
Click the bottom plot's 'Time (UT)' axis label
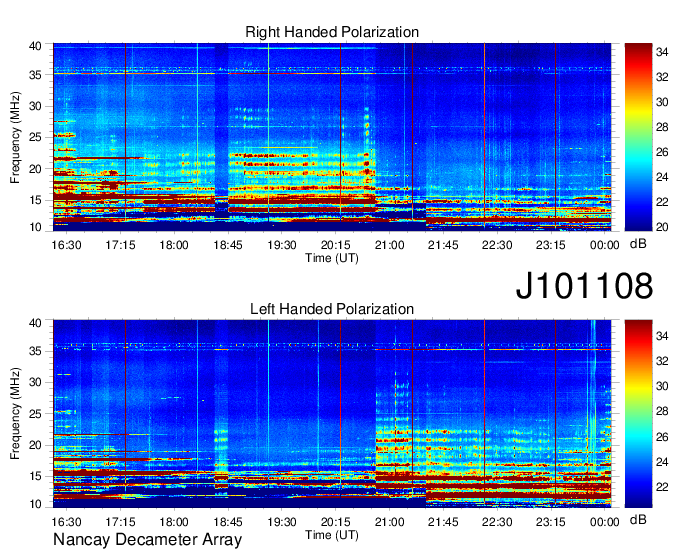(x=332, y=535)
